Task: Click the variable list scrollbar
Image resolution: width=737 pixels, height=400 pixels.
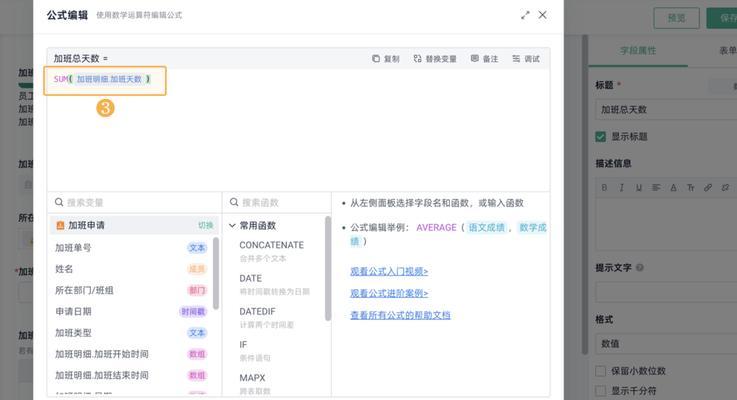Action: tap(216, 273)
